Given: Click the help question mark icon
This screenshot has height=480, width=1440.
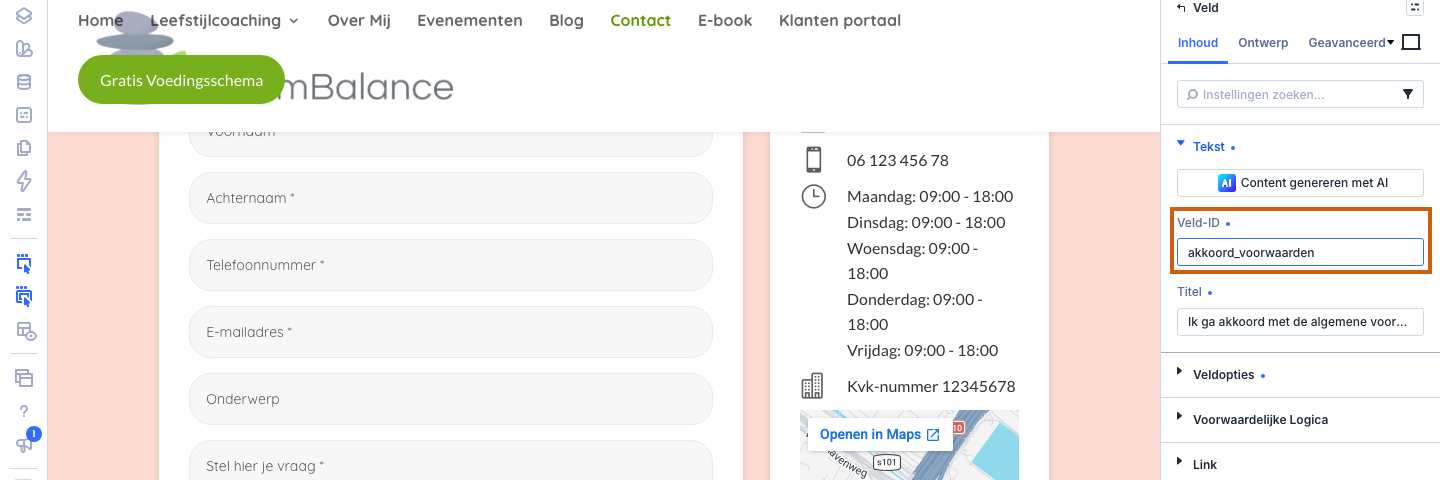Looking at the screenshot, I should (x=24, y=411).
